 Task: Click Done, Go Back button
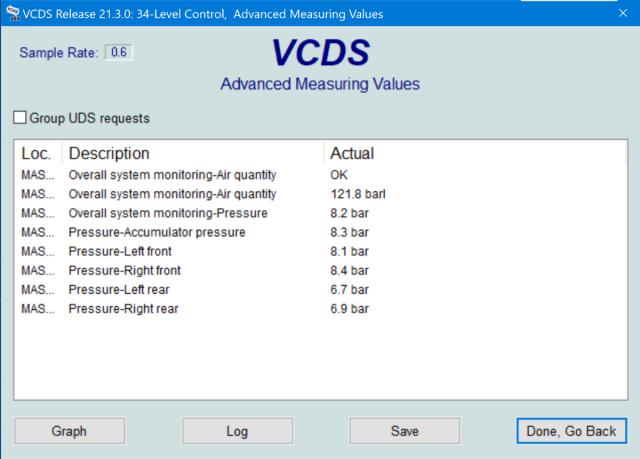point(571,431)
